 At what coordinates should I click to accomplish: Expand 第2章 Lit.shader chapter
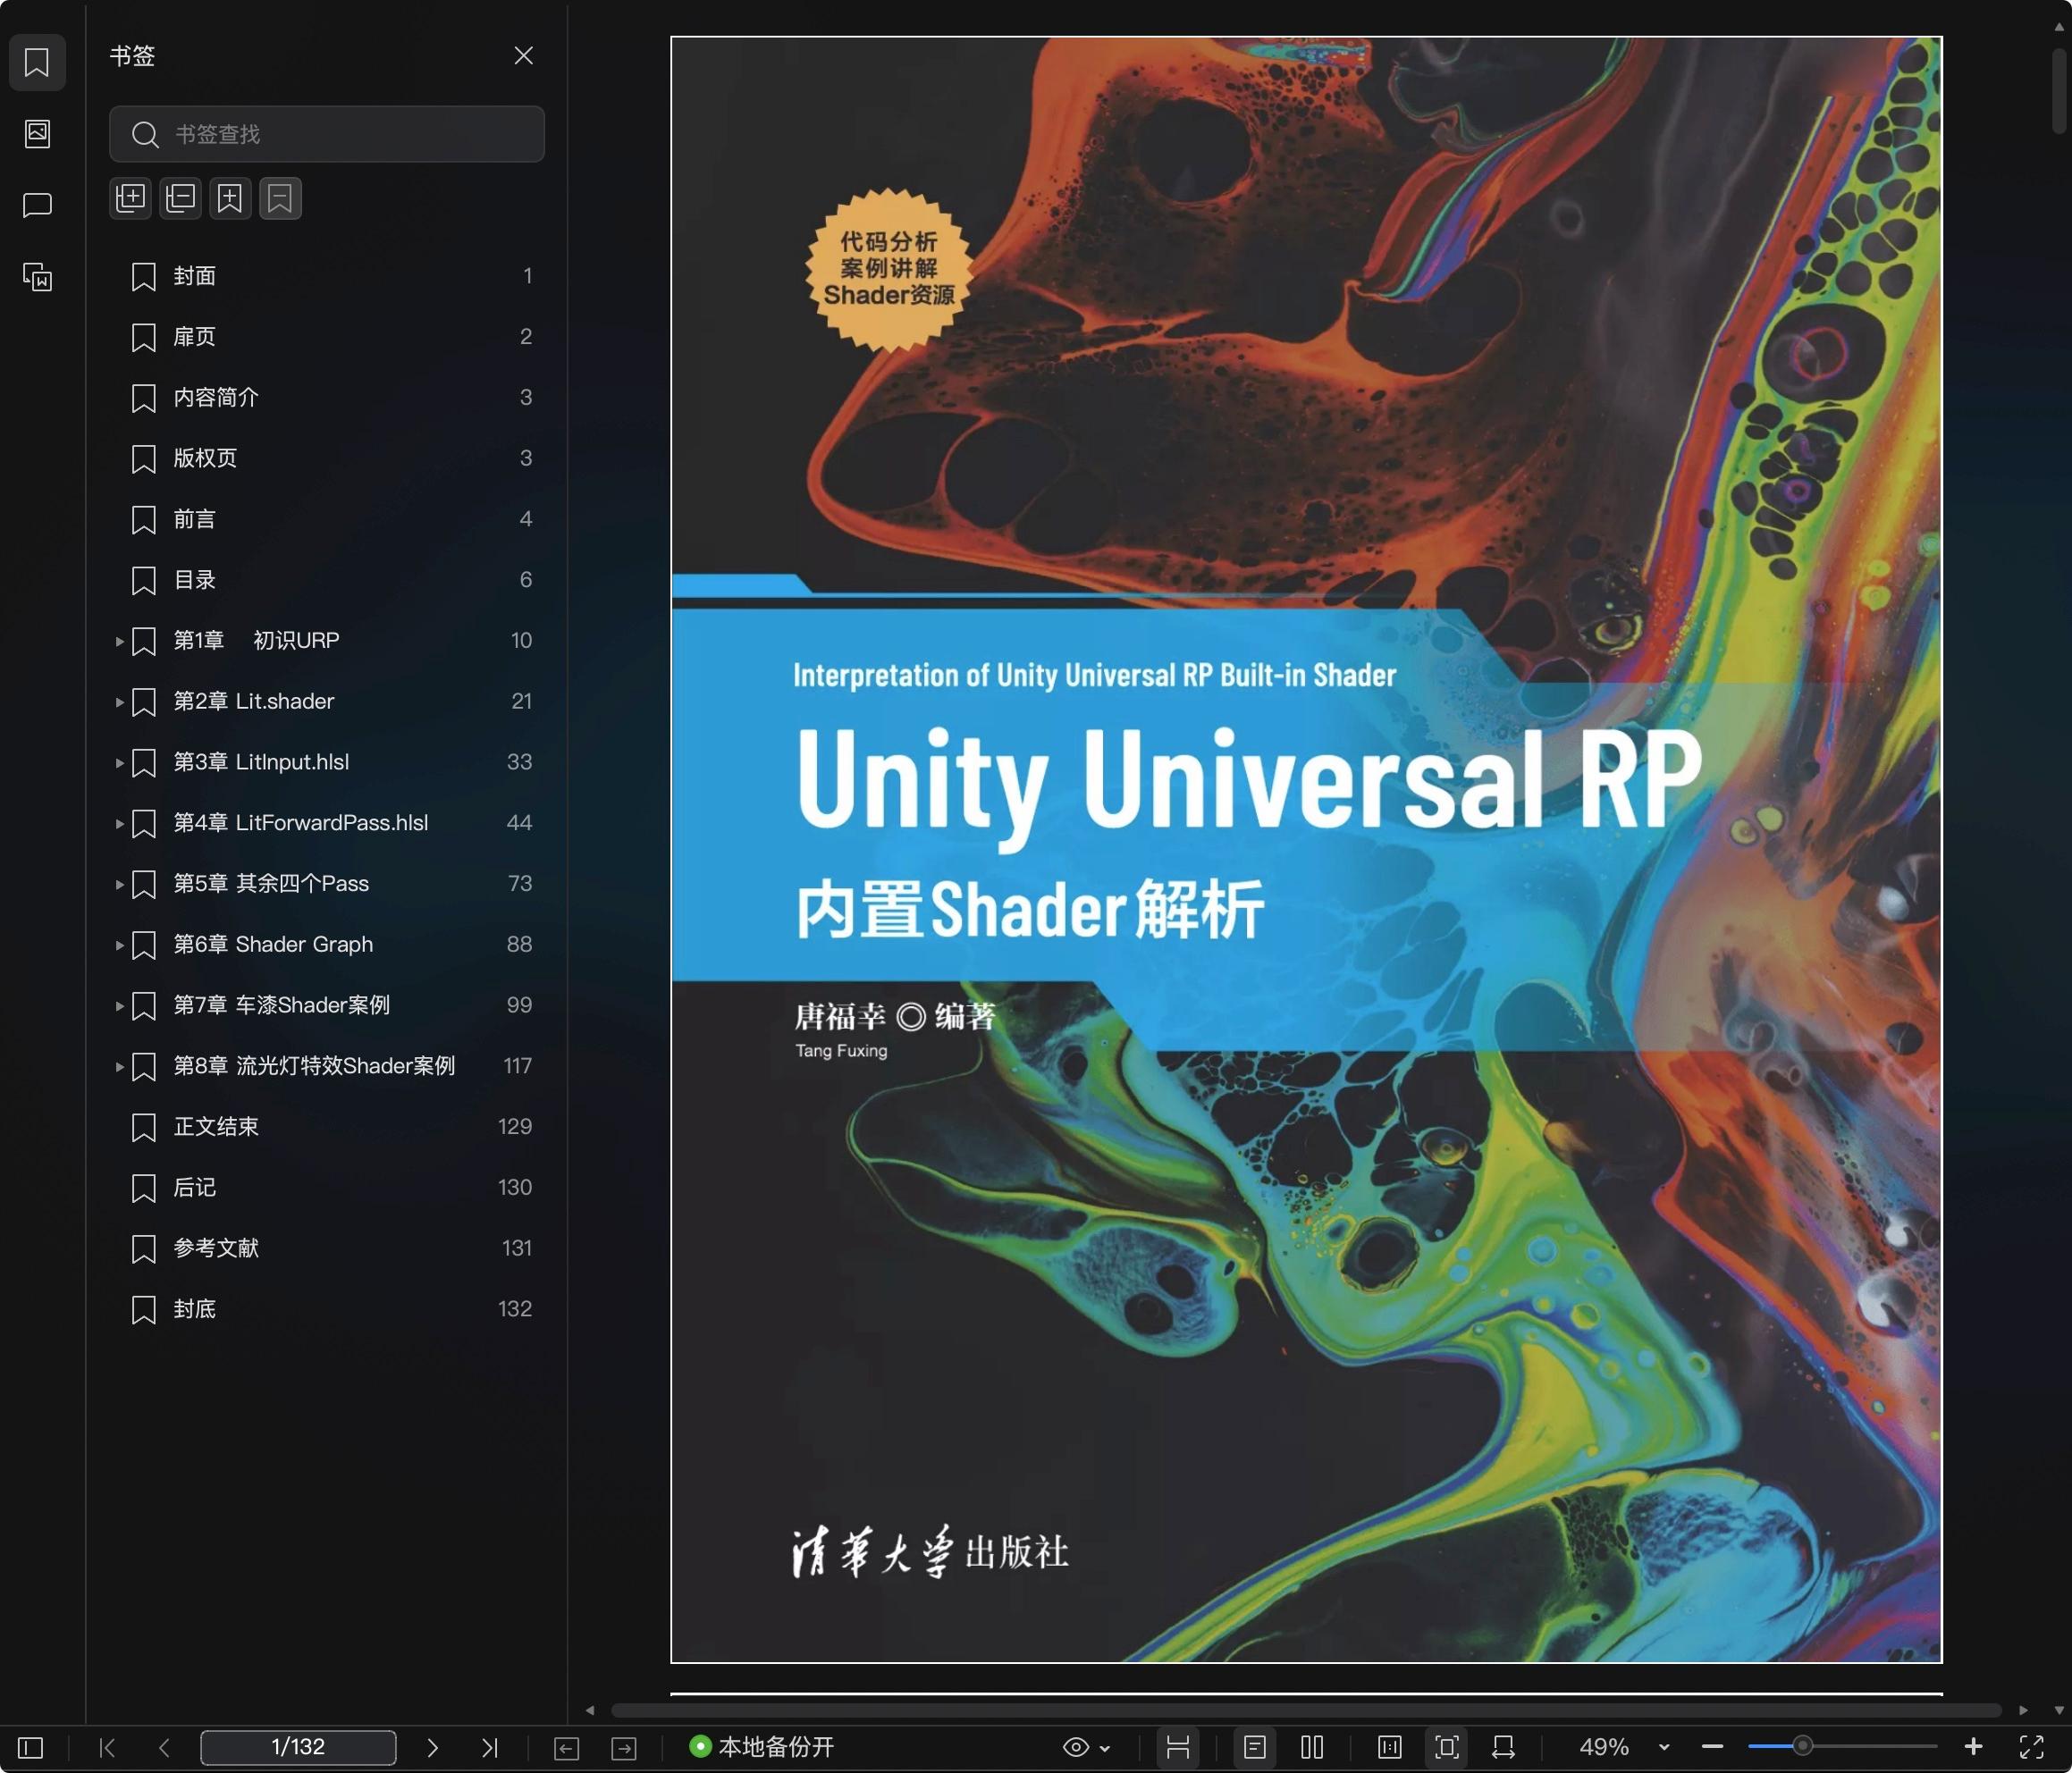[x=119, y=702]
